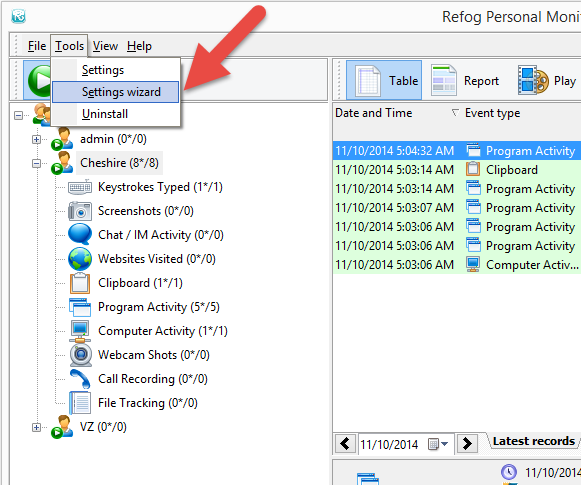Click the Play slideshow film icon
Viewport: 581px width, 485px height.
533,80
